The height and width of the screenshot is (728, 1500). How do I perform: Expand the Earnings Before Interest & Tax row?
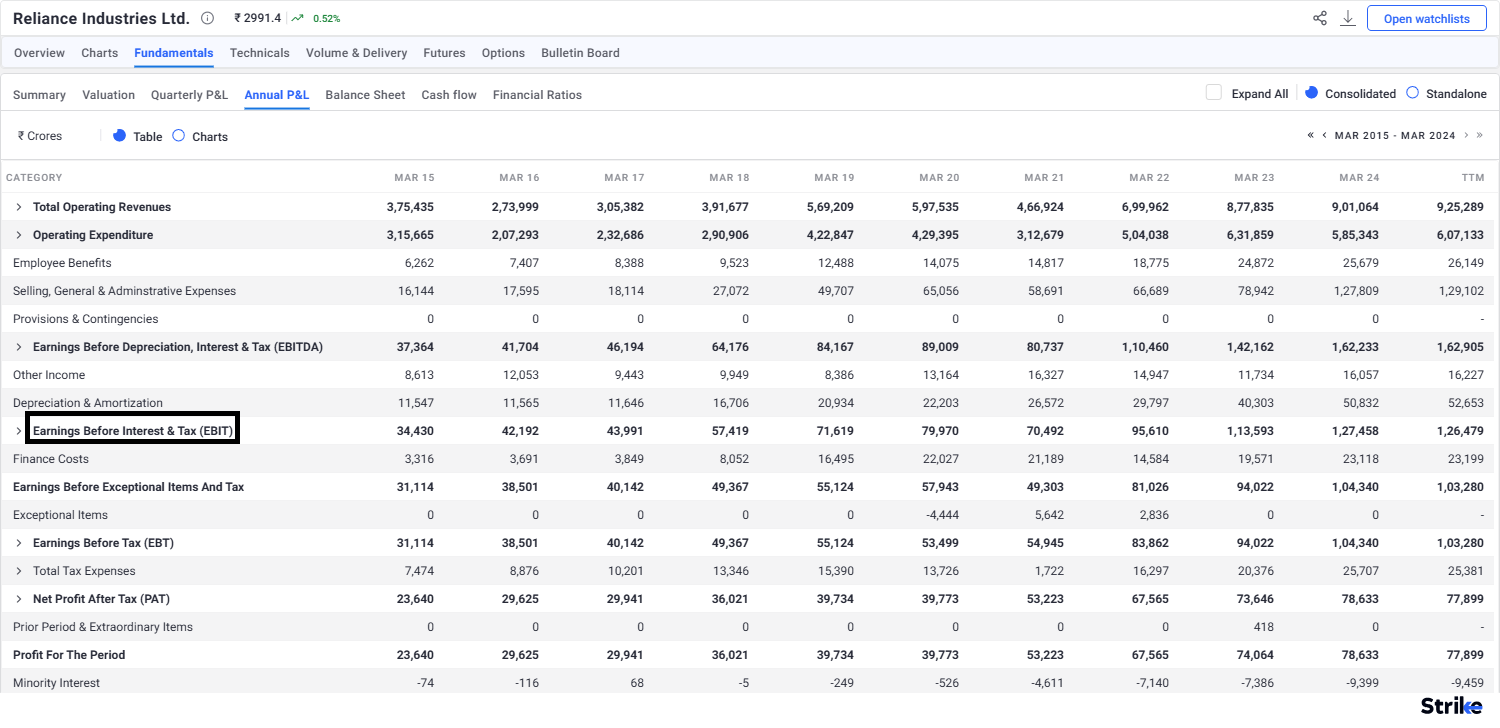[18, 431]
